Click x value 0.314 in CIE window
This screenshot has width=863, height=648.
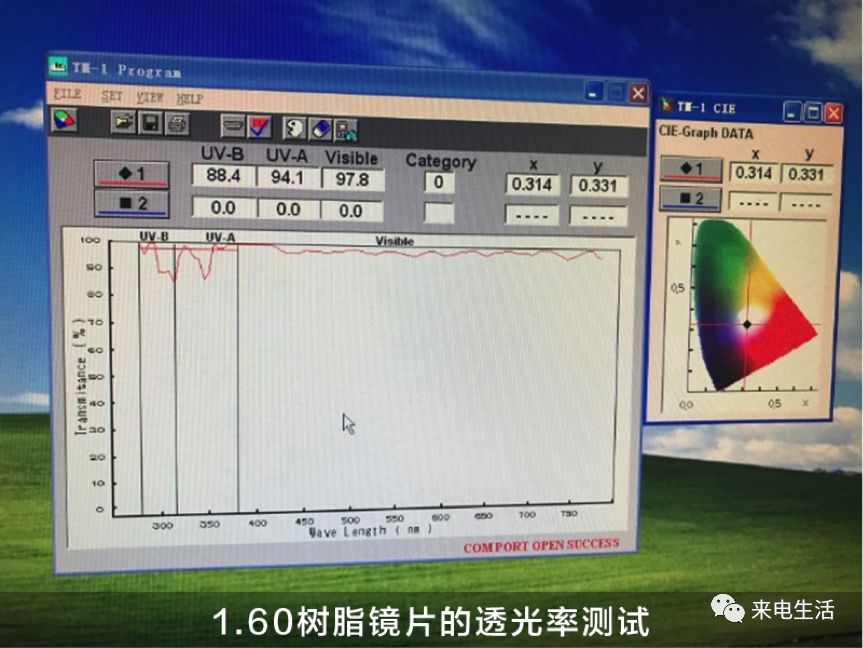click(753, 173)
